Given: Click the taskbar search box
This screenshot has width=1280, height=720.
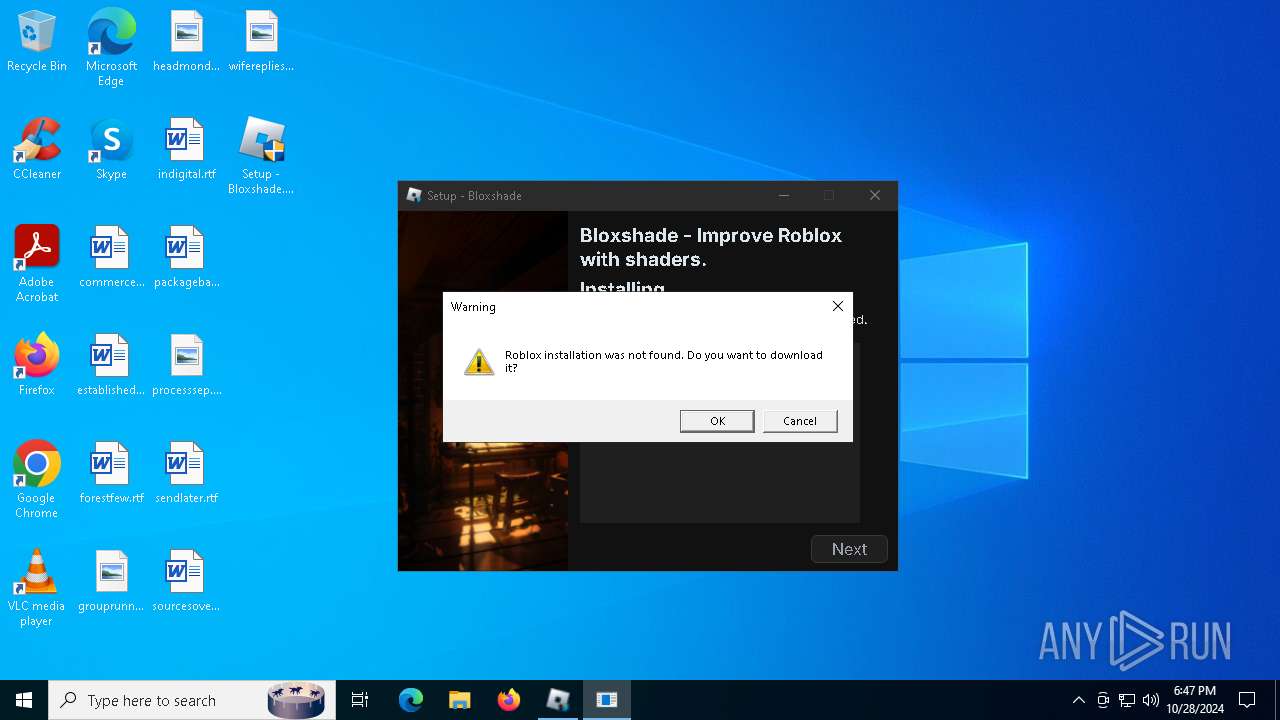Looking at the screenshot, I should pyautogui.click(x=192, y=700).
